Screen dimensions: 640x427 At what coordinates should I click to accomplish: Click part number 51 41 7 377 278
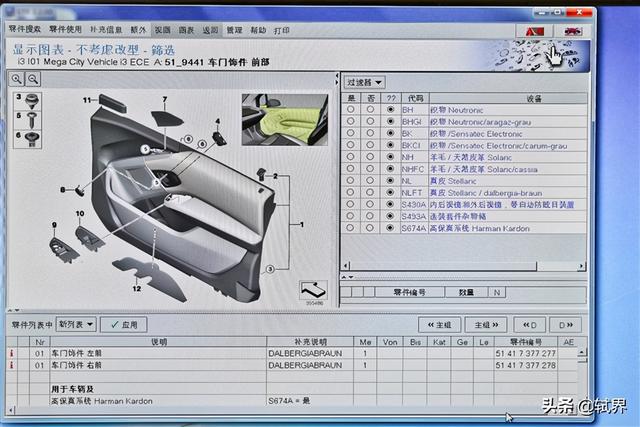[x=526, y=365]
